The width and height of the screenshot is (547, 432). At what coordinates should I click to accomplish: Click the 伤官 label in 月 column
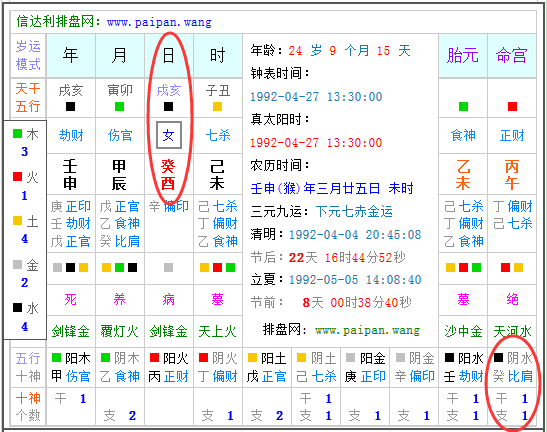point(120,135)
